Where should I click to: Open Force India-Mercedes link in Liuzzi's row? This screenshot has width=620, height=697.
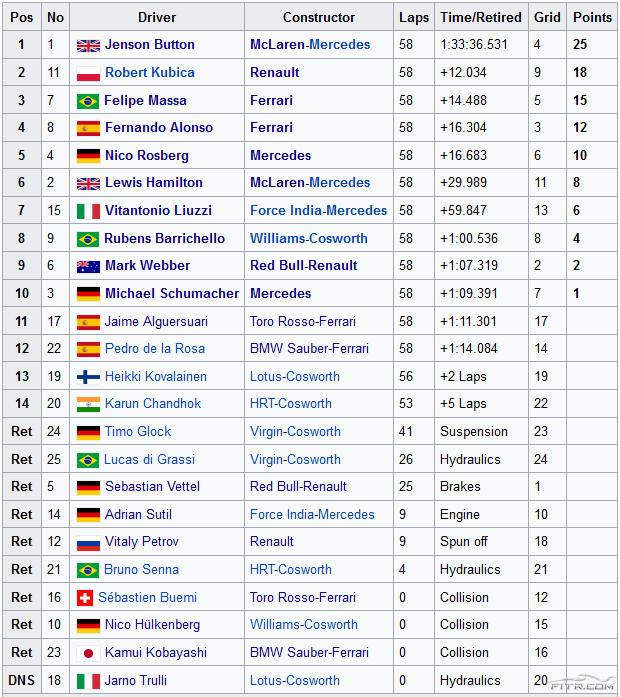[x=318, y=211]
